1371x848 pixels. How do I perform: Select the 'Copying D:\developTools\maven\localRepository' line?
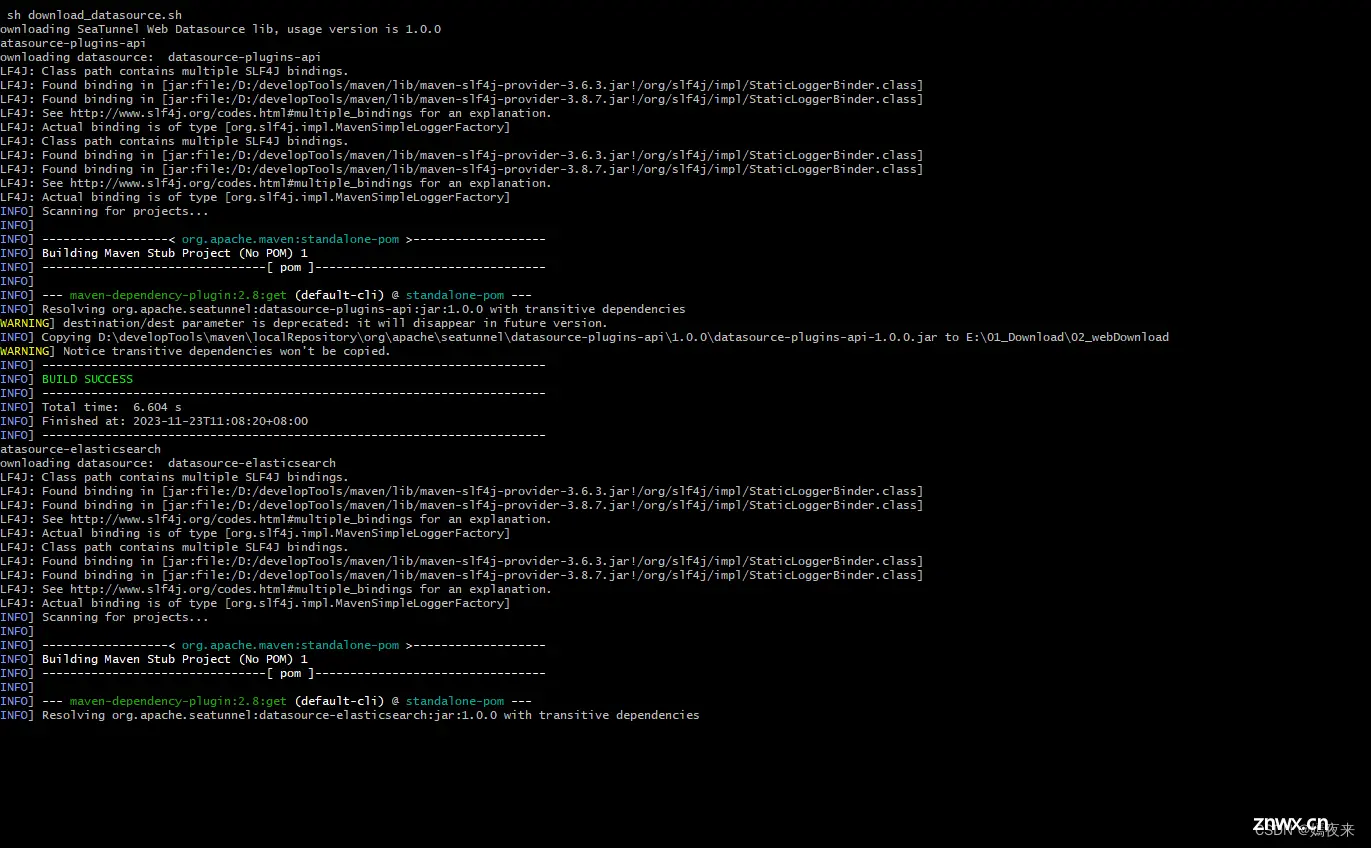[584, 337]
